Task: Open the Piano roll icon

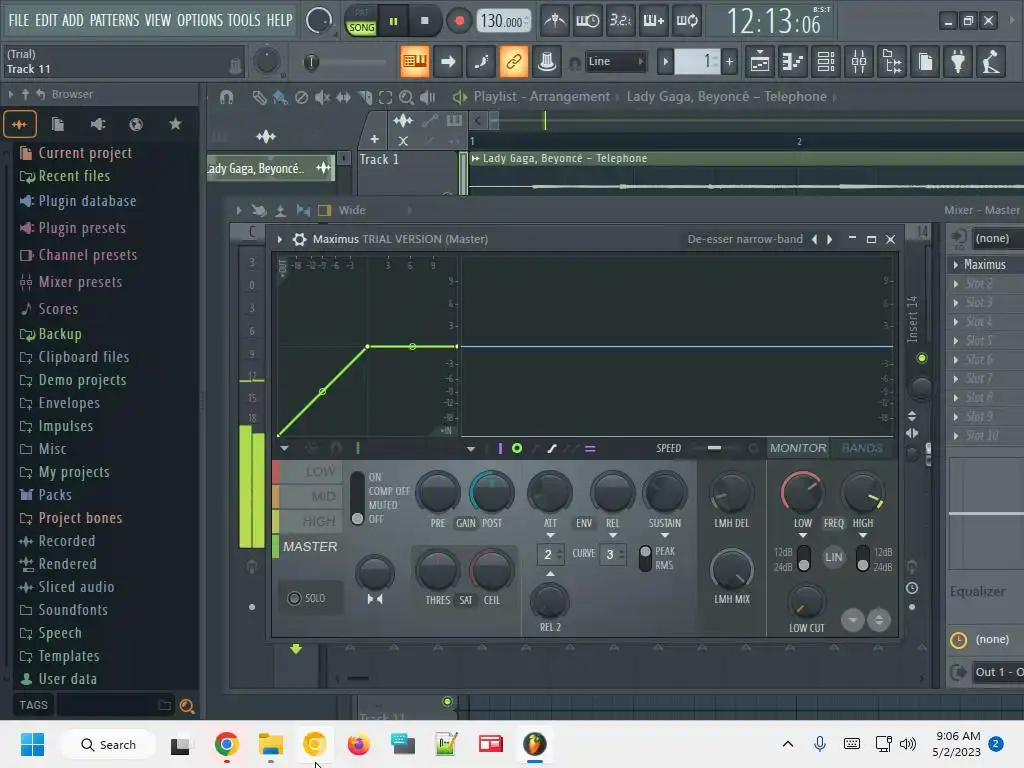Action: pyautogui.click(x=792, y=62)
